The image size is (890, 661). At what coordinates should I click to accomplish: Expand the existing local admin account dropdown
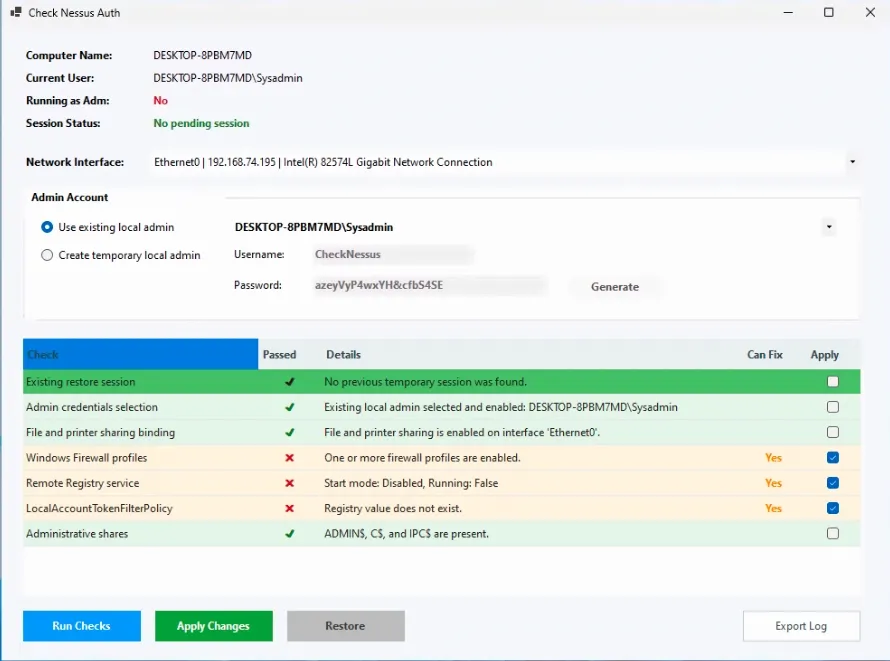point(829,227)
